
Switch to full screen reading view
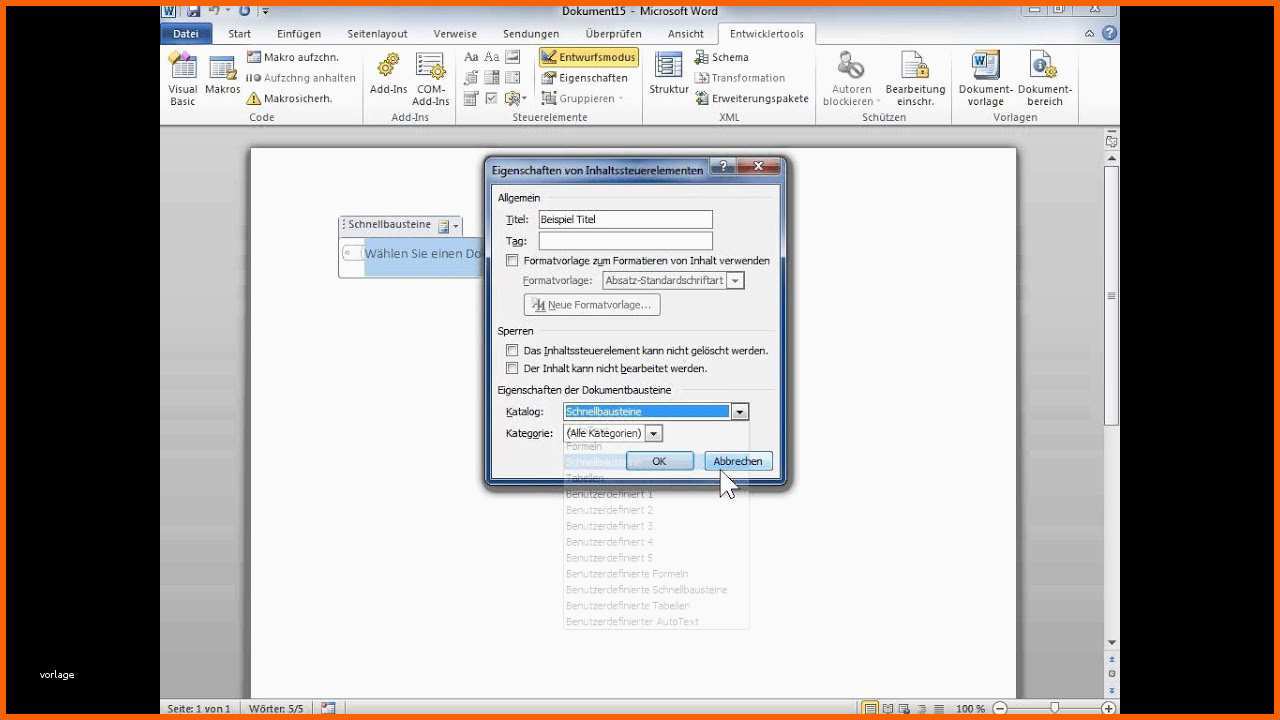888,708
